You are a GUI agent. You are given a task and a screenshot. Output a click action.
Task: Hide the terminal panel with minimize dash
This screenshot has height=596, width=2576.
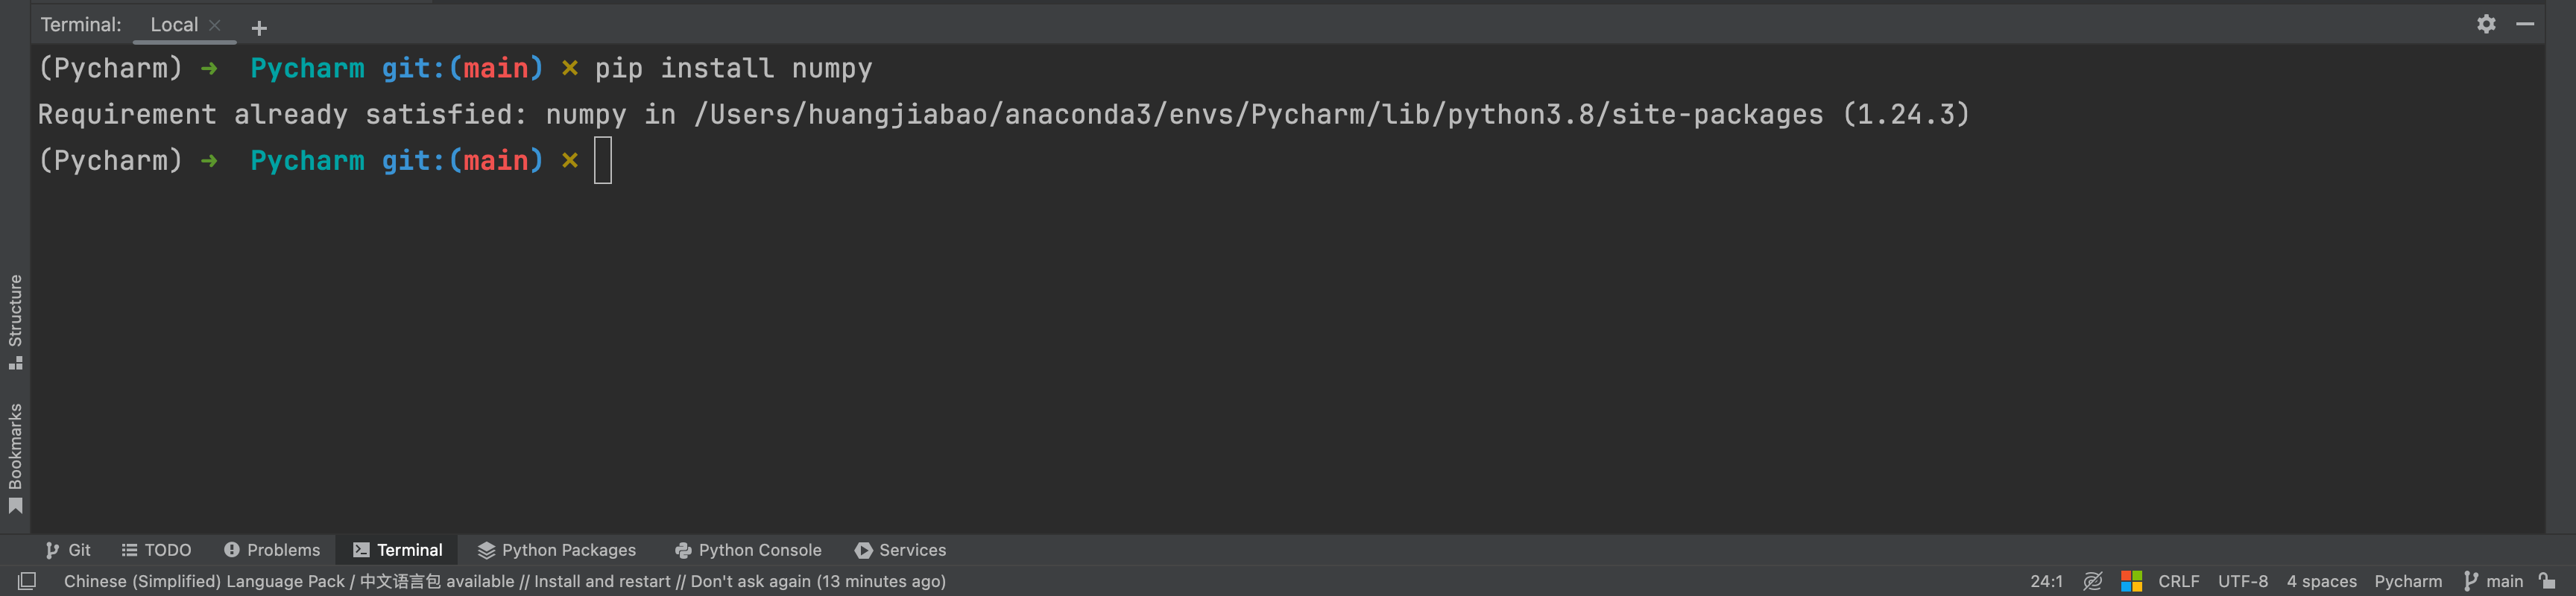pyautogui.click(x=2525, y=24)
